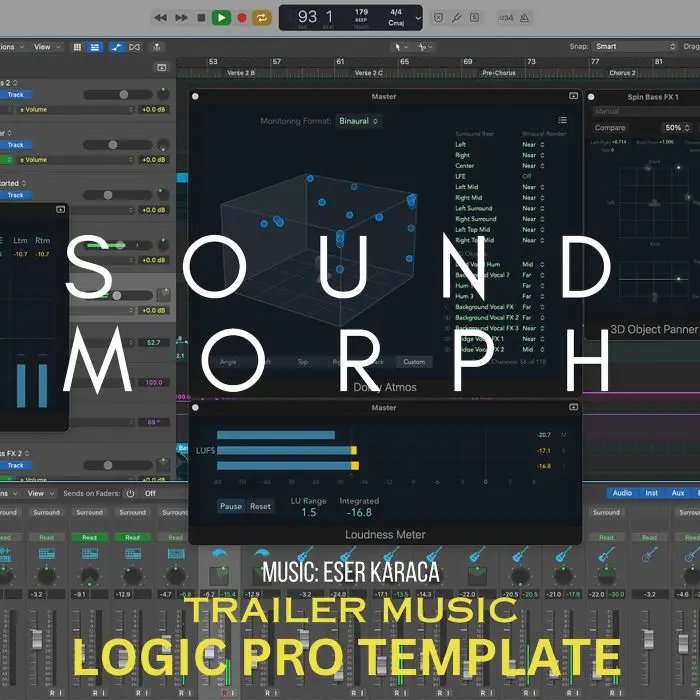Image resolution: width=700 pixels, height=700 pixels.
Task: Select the Aux filter tab in mixer
Action: tap(678, 493)
